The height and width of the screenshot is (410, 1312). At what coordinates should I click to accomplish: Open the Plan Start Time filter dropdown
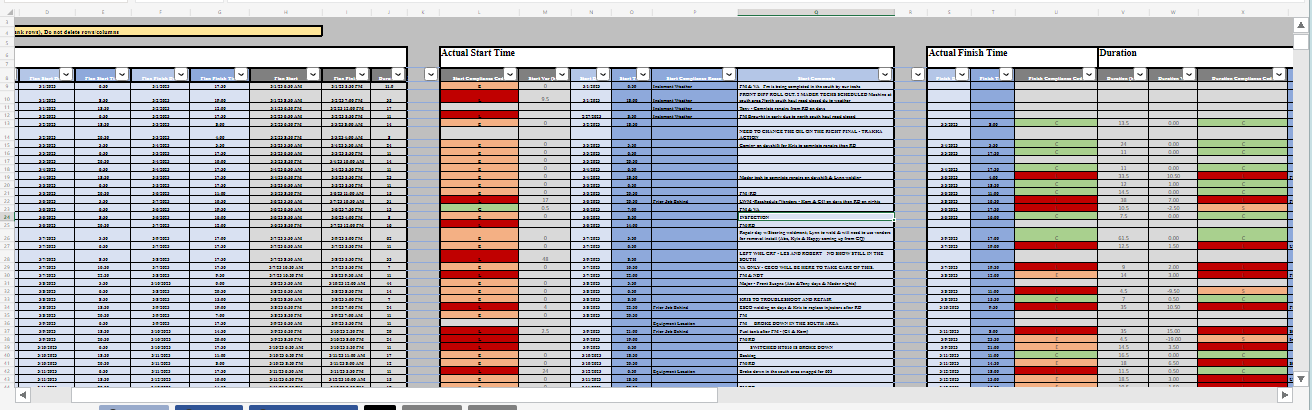123,74
